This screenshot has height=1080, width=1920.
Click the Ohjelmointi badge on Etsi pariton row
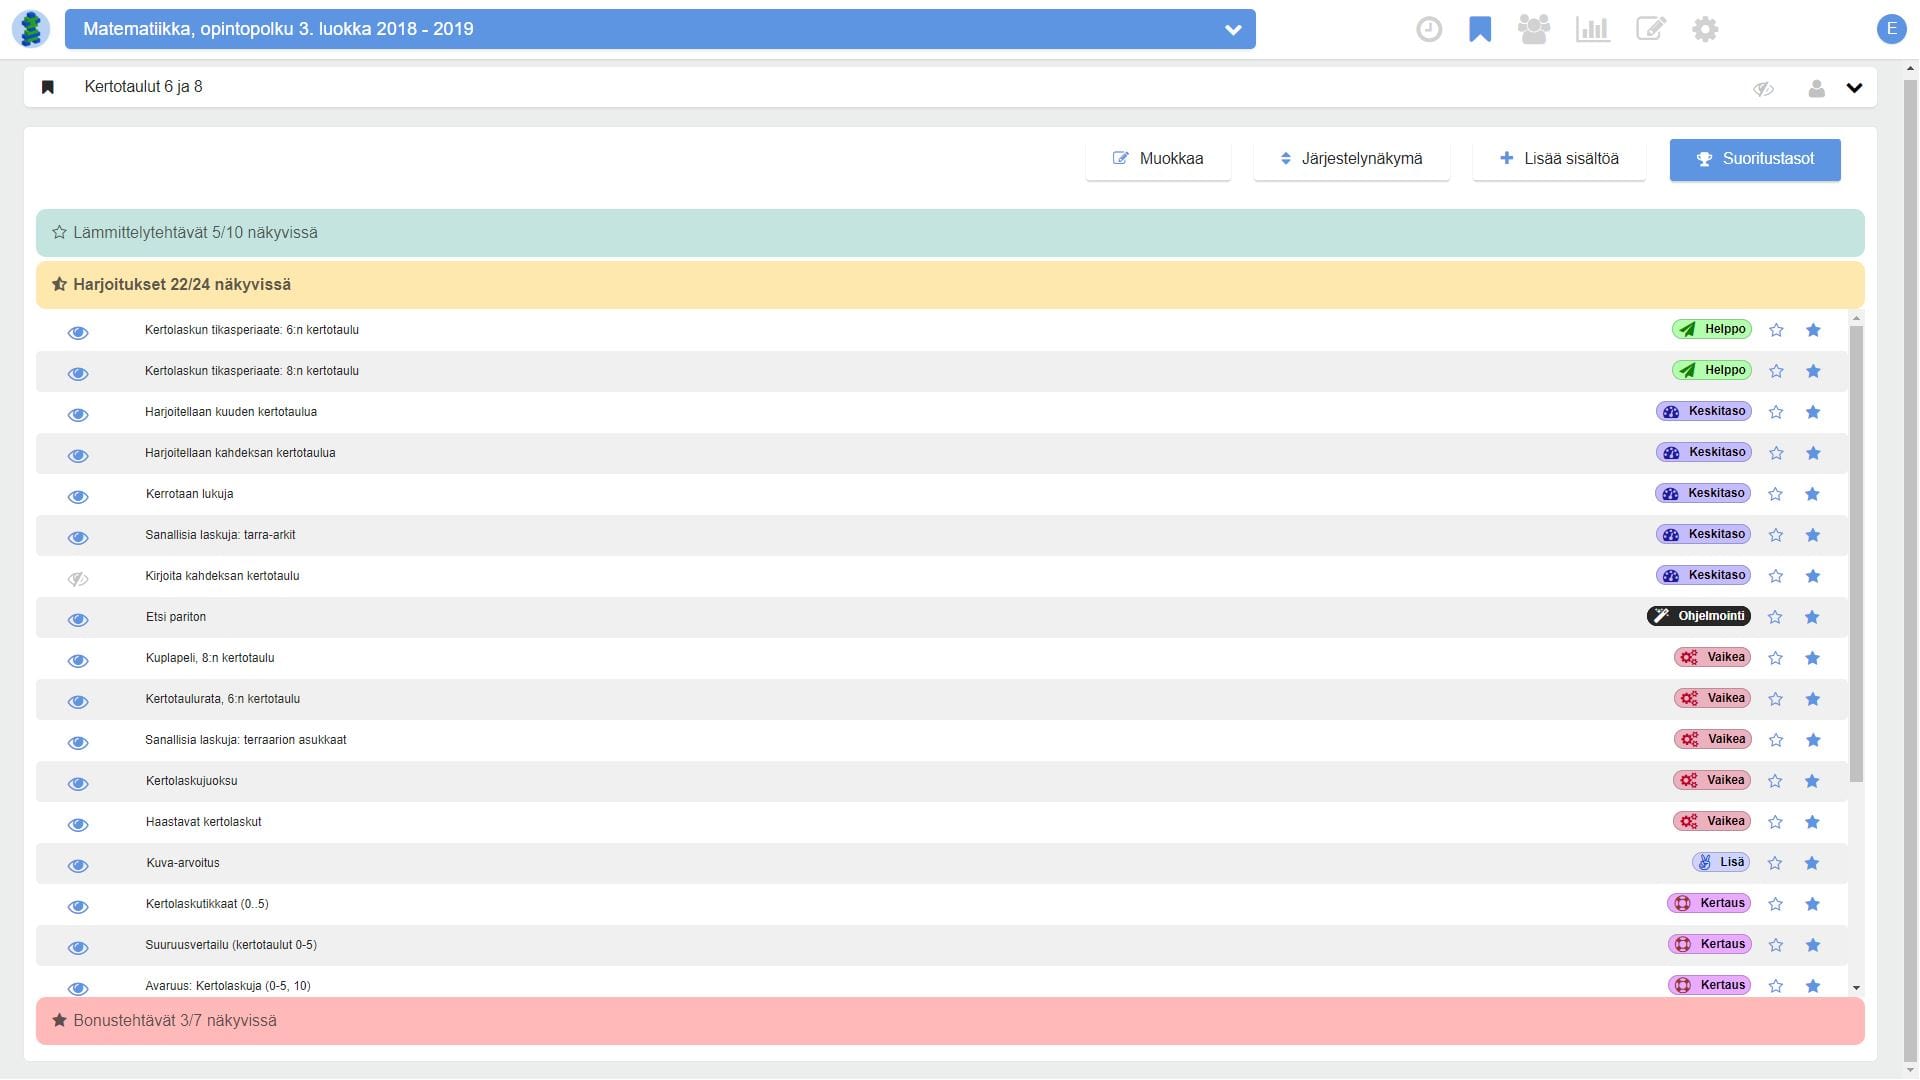[1699, 616]
